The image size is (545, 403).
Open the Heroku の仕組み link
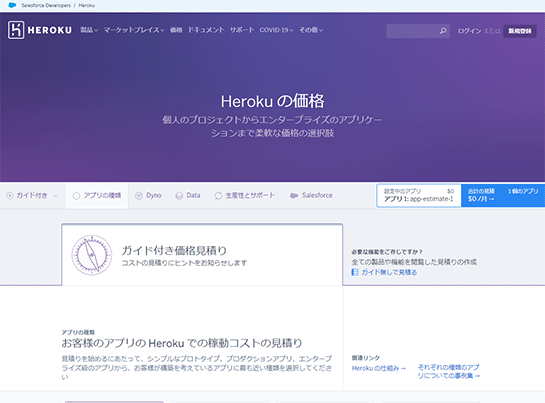(379, 368)
